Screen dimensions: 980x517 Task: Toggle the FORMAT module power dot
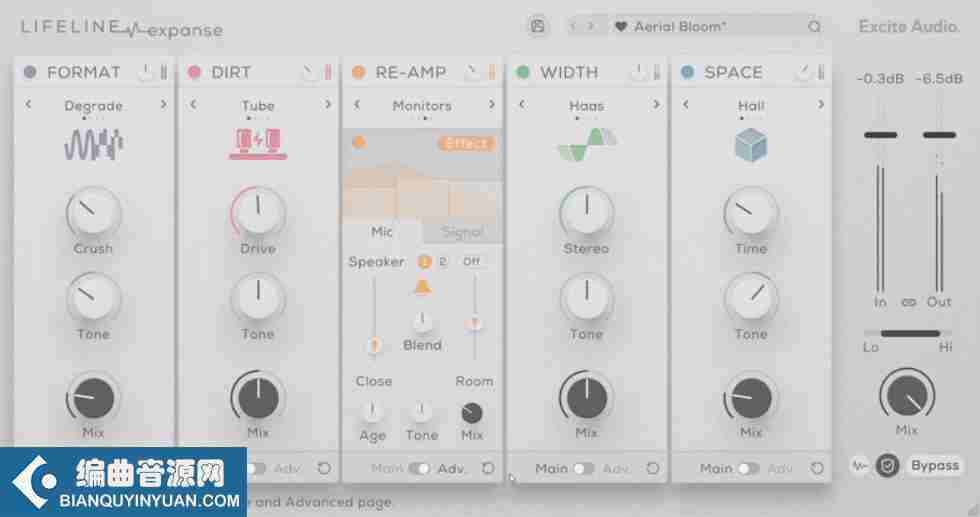tap(29, 73)
